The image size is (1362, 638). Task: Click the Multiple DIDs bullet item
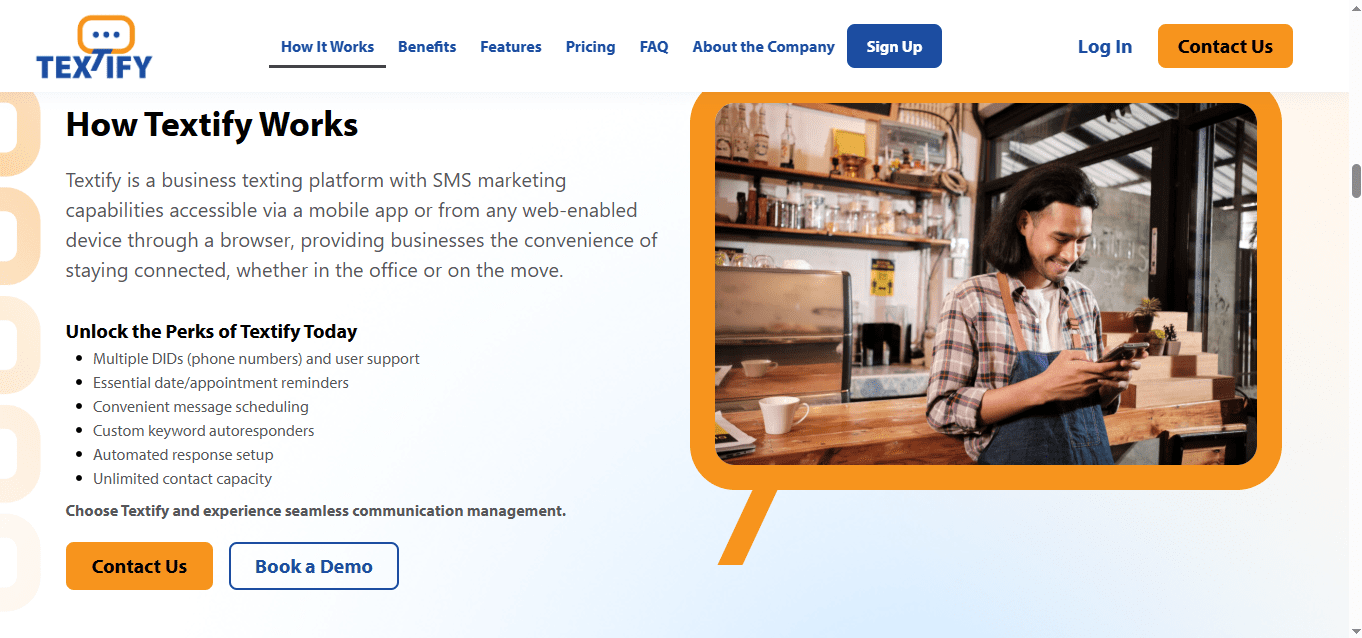pyautogui.click(x=256, y=359)
